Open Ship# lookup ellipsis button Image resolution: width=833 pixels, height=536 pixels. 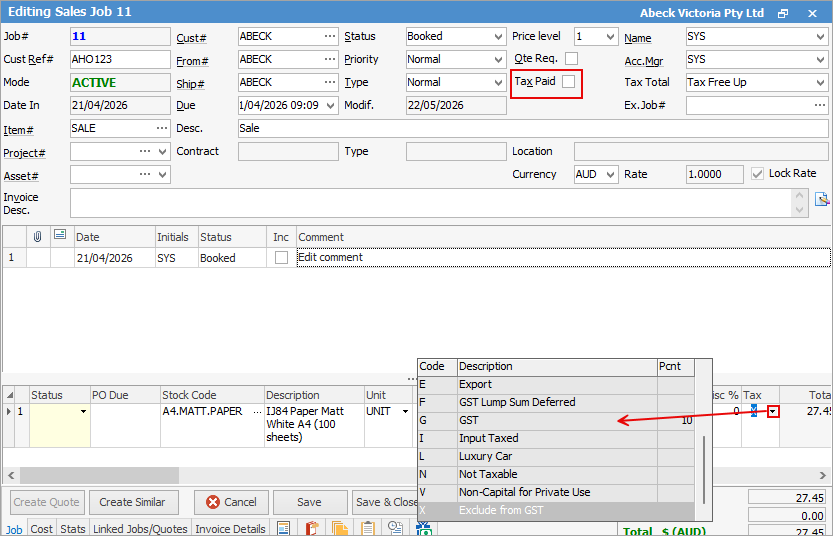(330, 82)
